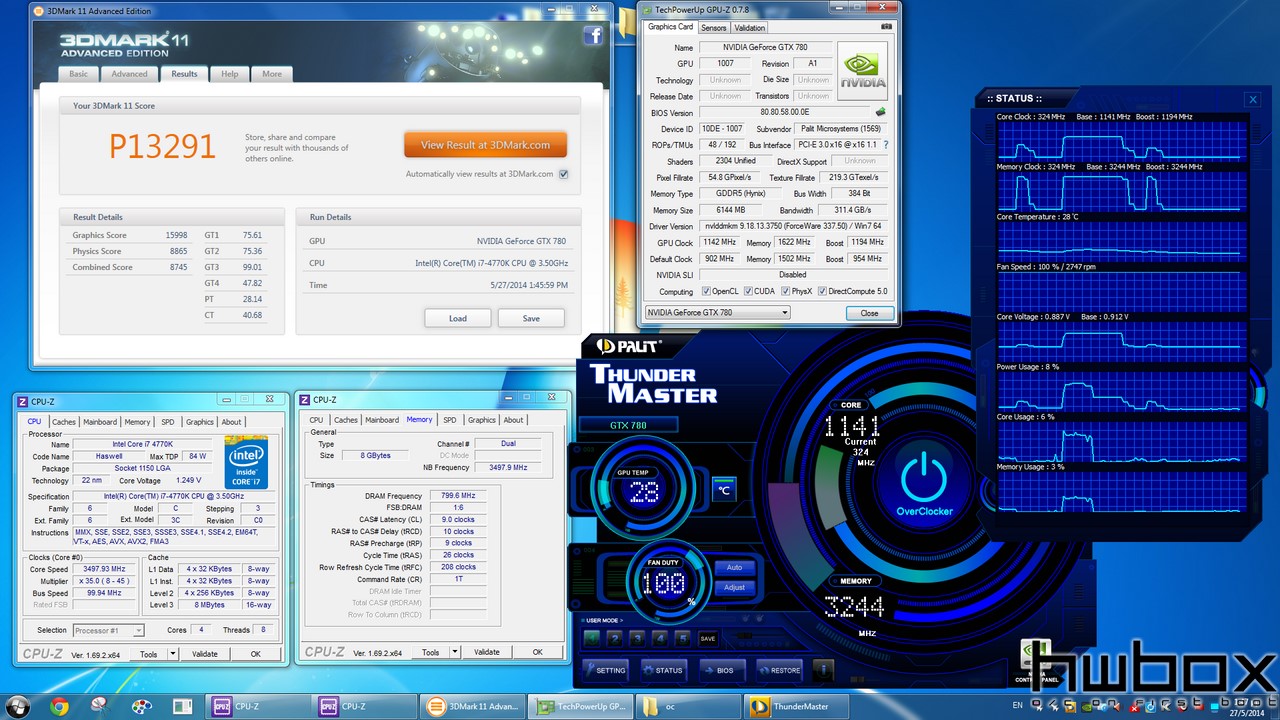Click the SAVE profile button in ThunderMaster
The height and width of the screenshot is (720, 1280).
tap(708, 638)
